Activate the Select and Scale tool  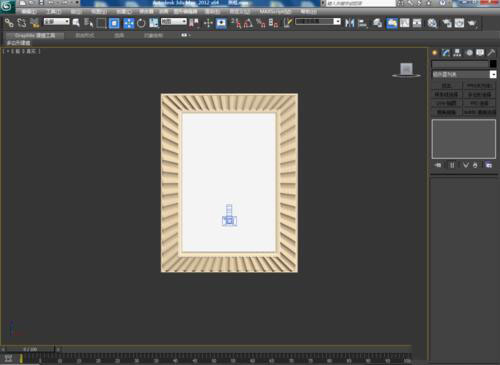(154, 23)
